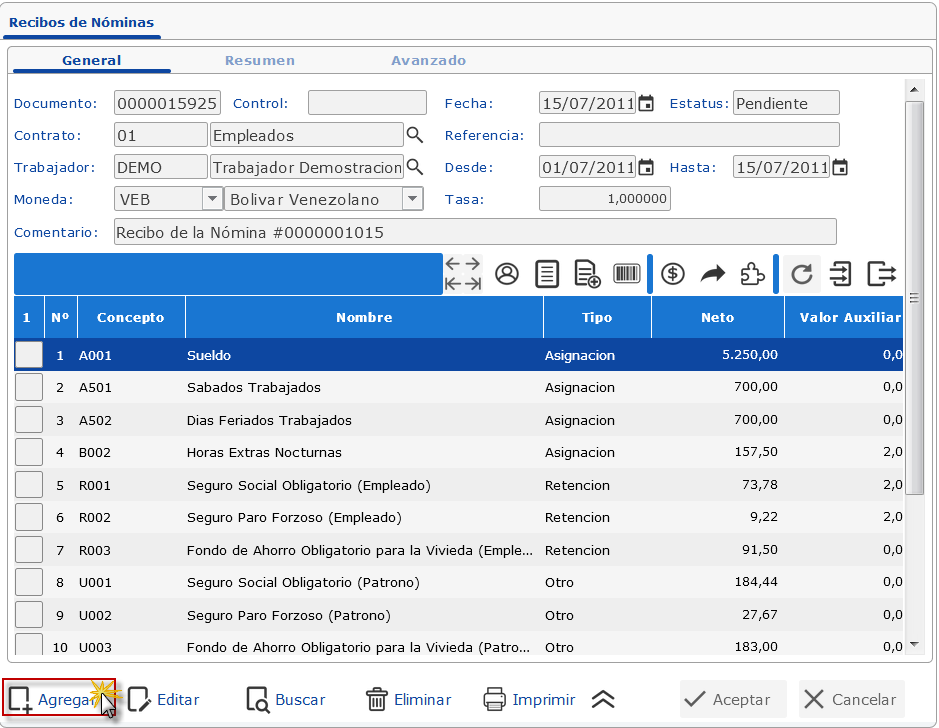The image size is (939, 728).
Task: Switch to the Resumen tab
Action: pos(260,60)
